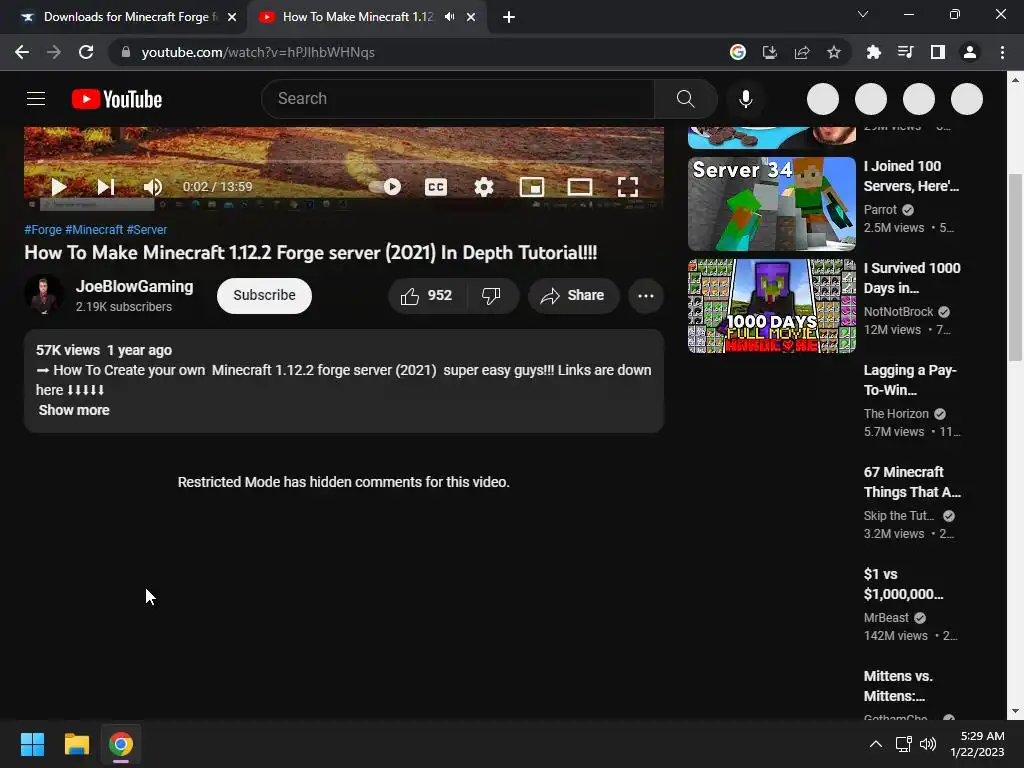Reload the current page
1024x768 pixels.
(x=86, y=52)
